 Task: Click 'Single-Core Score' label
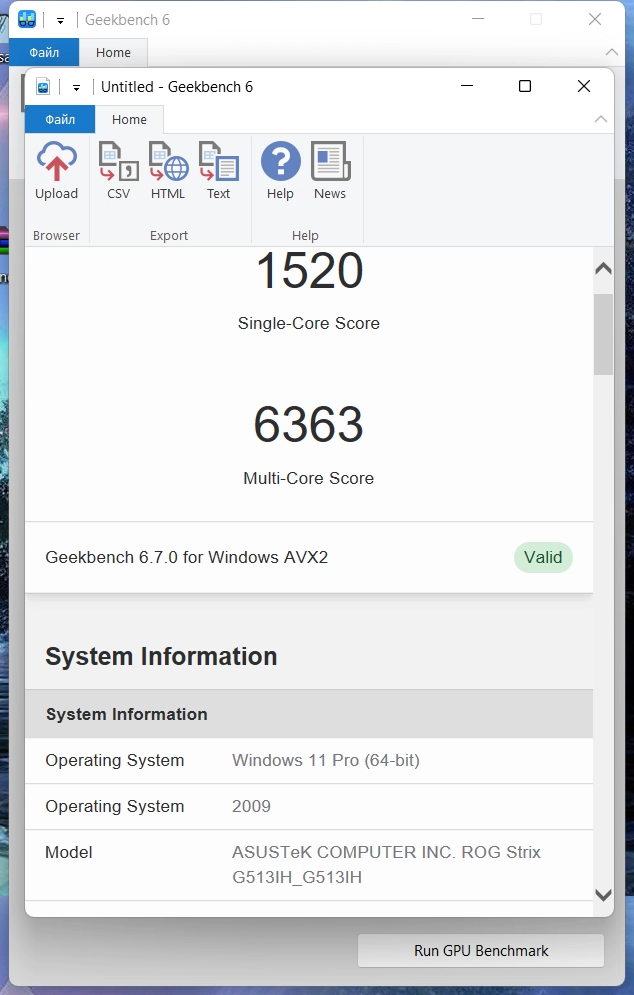308,323
